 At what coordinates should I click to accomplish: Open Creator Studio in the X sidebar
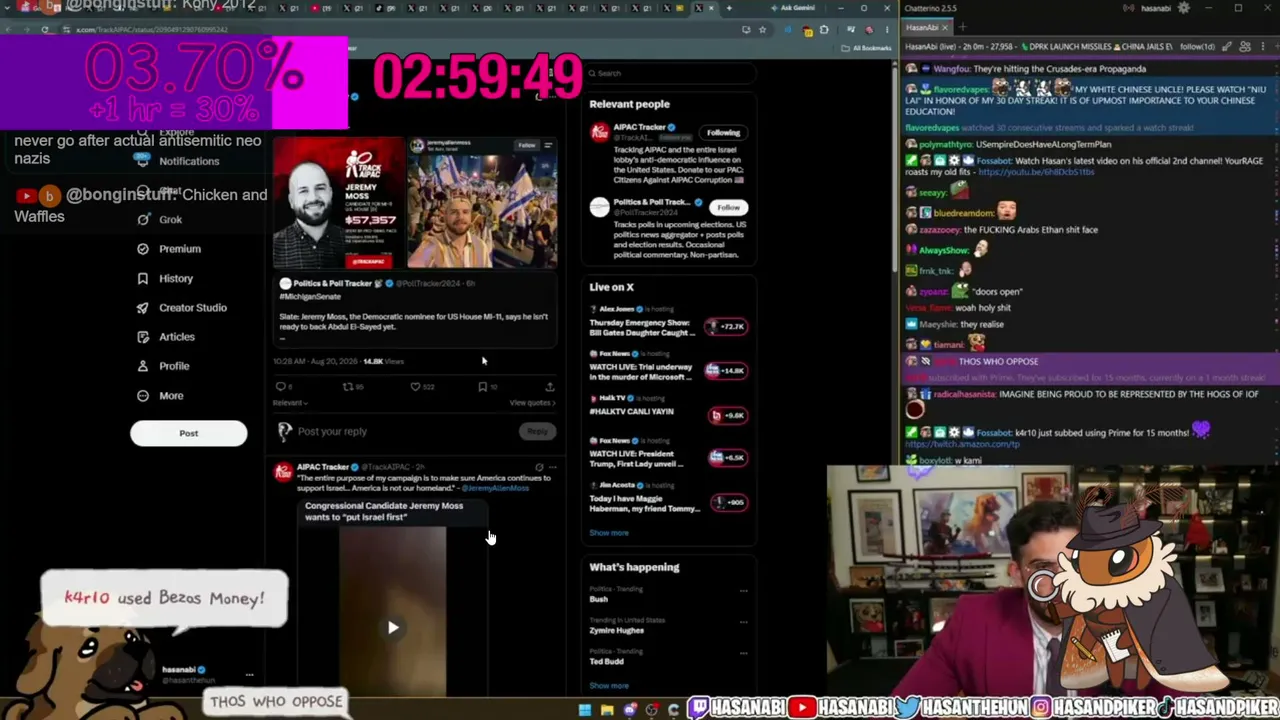pos(182,308)
